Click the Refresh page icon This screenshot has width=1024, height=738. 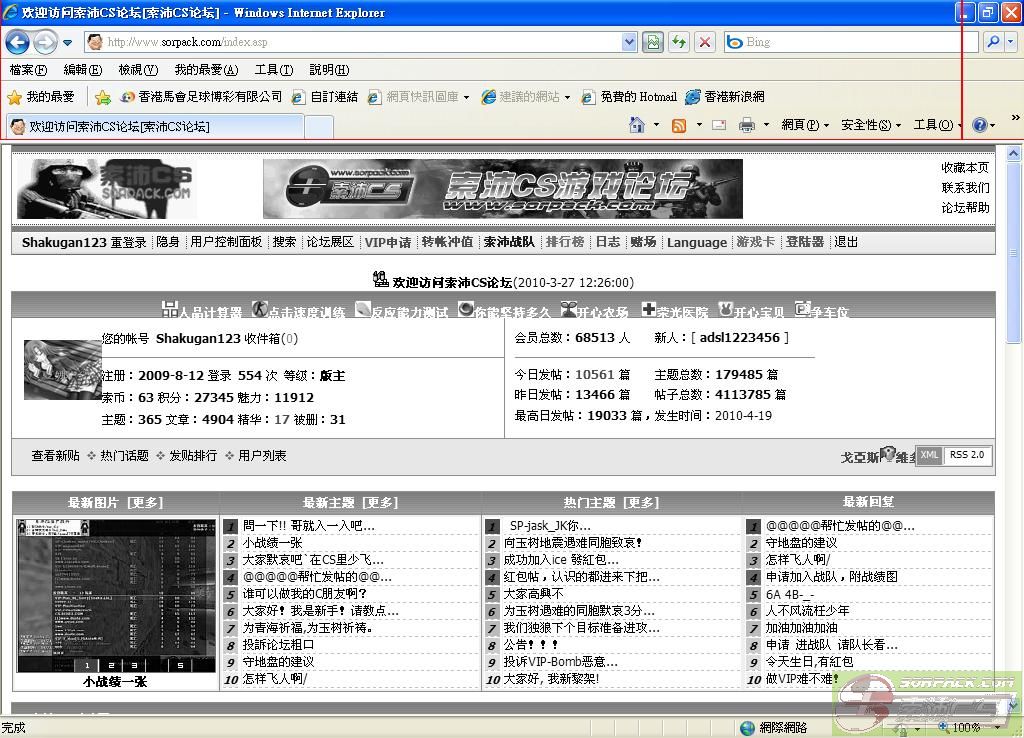(680, 42)
